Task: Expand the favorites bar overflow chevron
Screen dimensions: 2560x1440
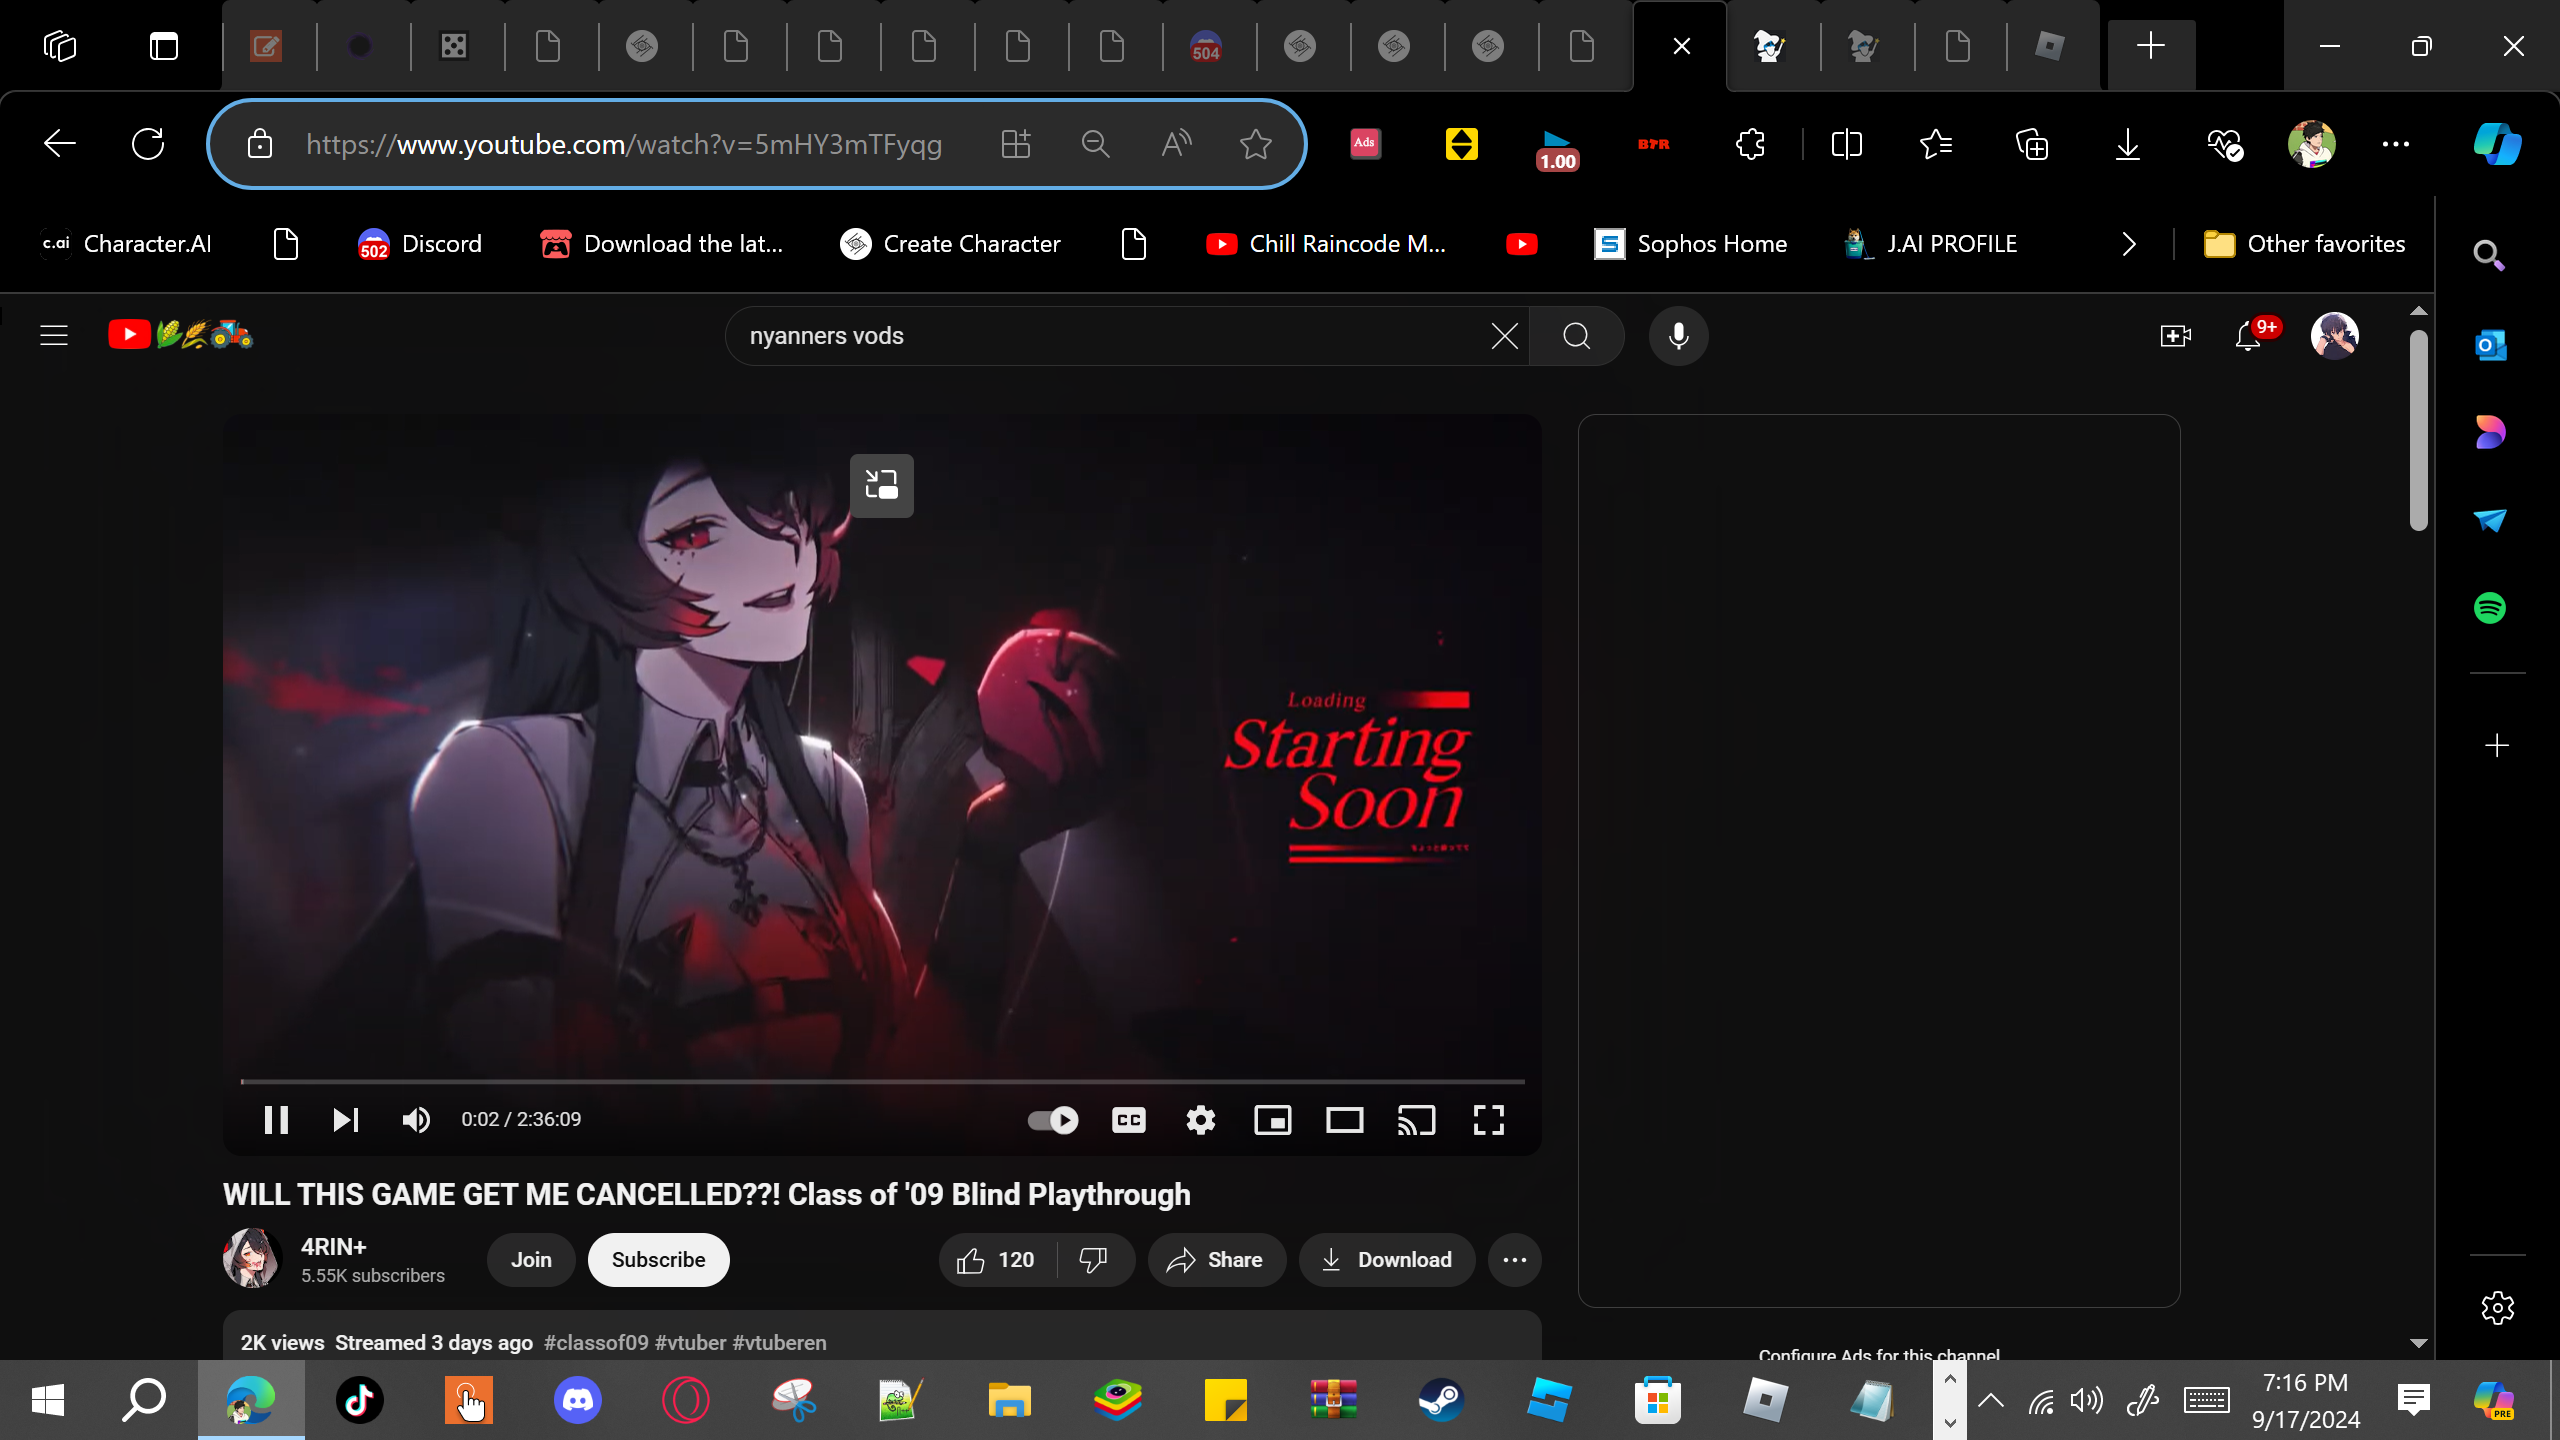Action: (x=2129, y=244)
